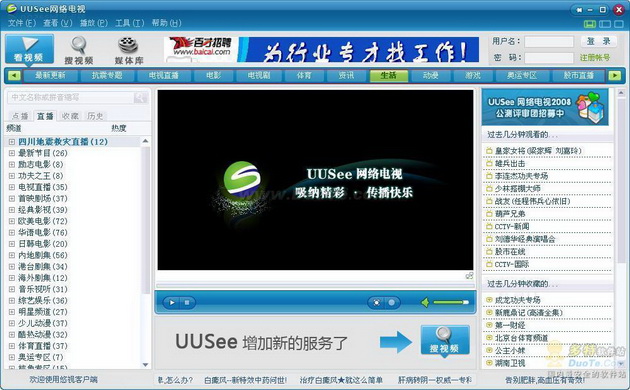The height and width of the screenshot is (390, 630).
Task: Start playback with the play button
Action: [x=172, y=302]
